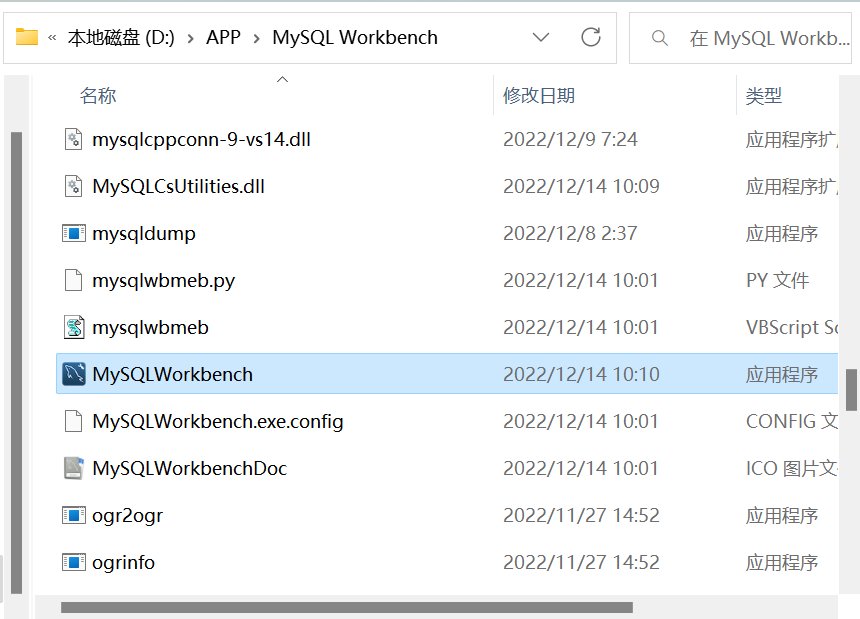Click the search box in MySQL Workbench folder

pyautogui.click(x=740, y=38)
